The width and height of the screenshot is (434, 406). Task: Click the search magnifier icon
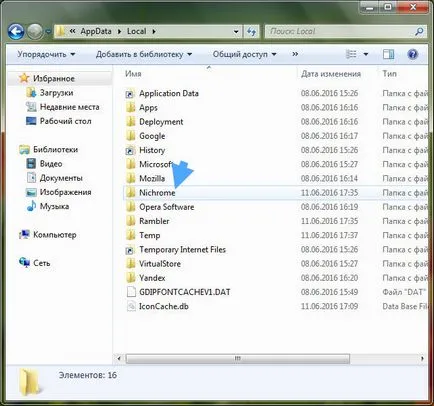[419, 32]
